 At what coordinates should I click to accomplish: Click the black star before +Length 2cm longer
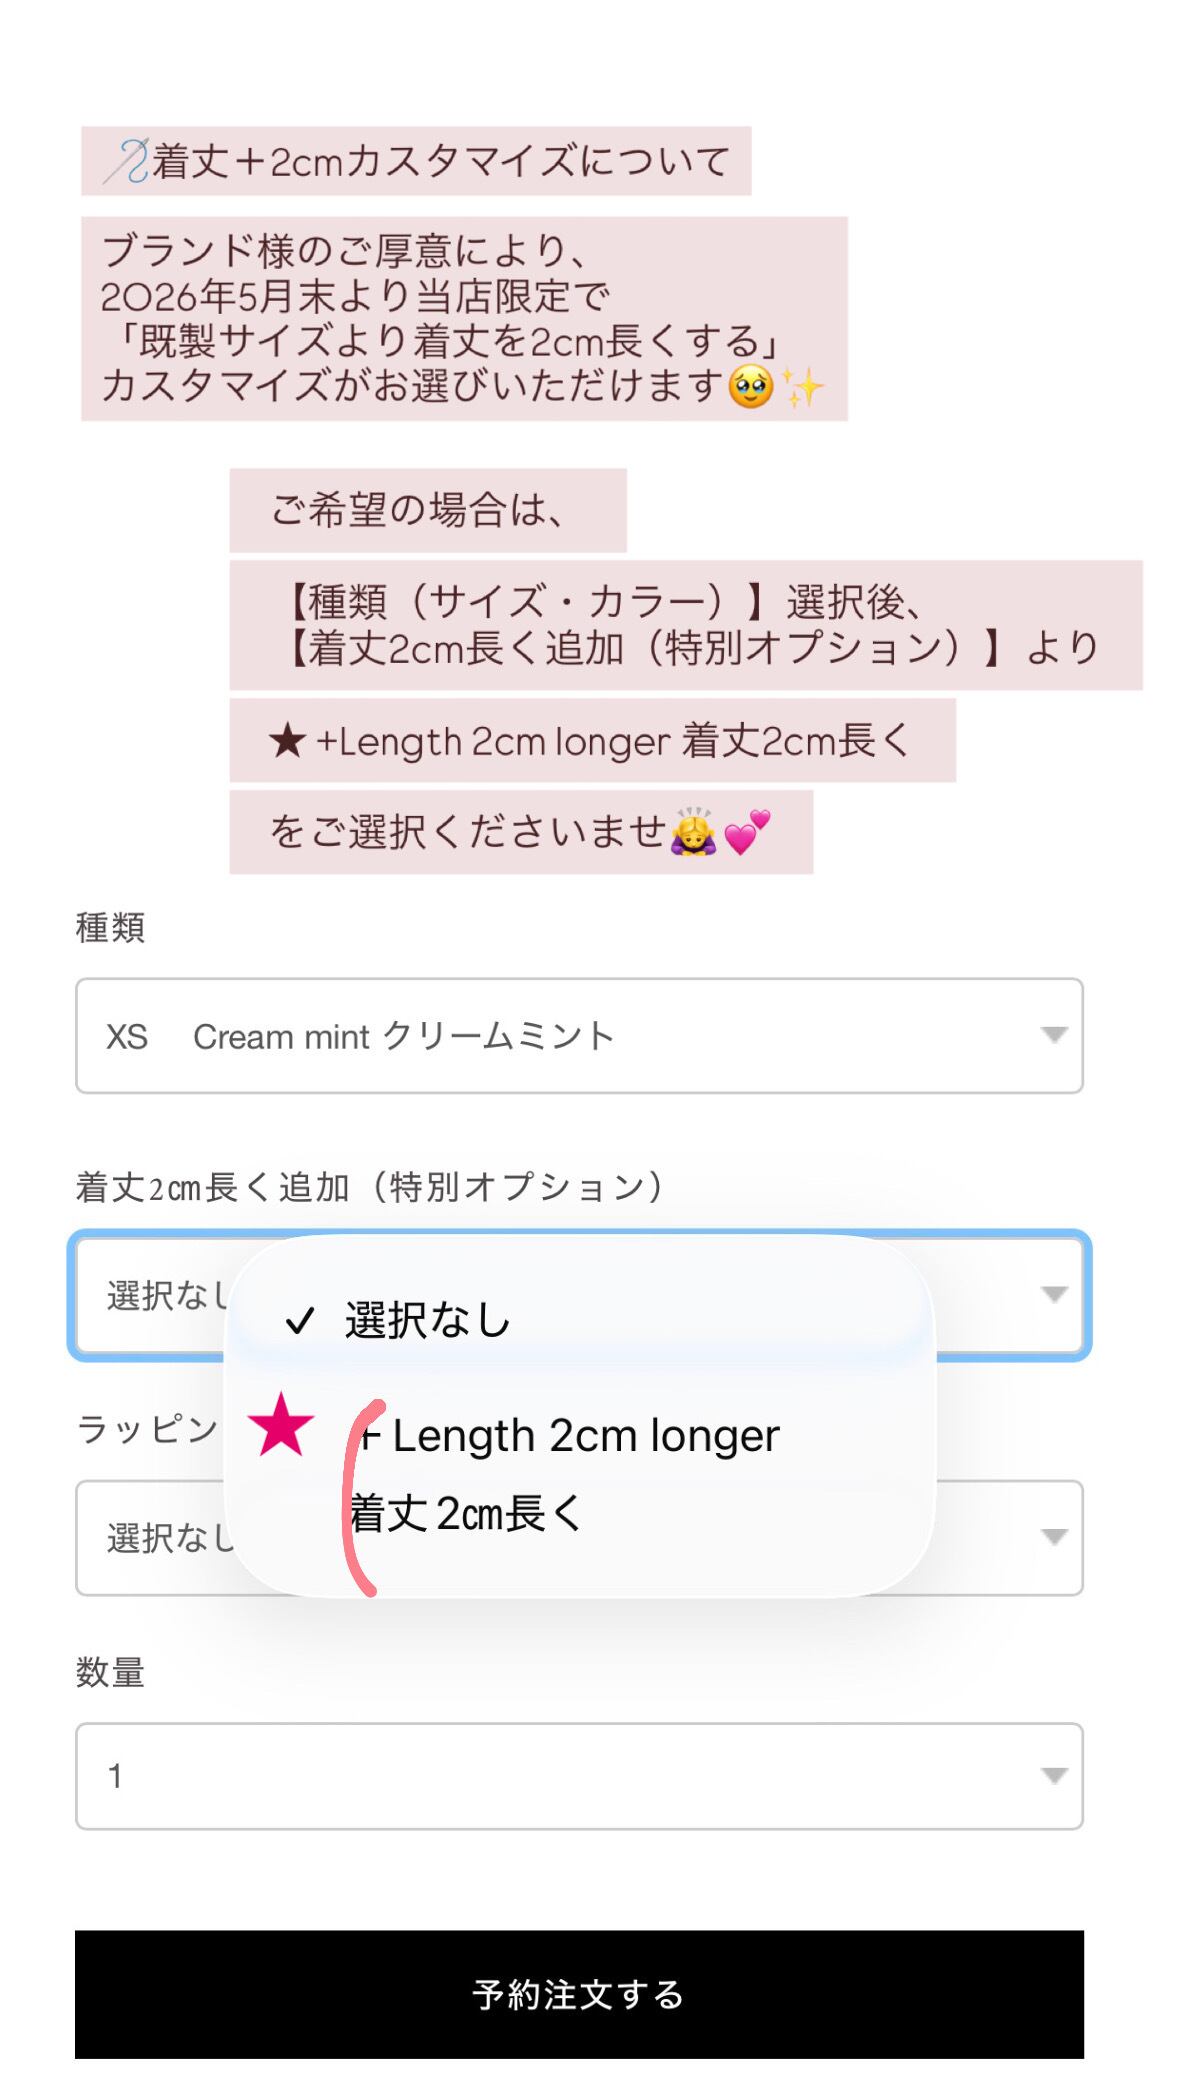pyautogui.click(x=286, y=741)
